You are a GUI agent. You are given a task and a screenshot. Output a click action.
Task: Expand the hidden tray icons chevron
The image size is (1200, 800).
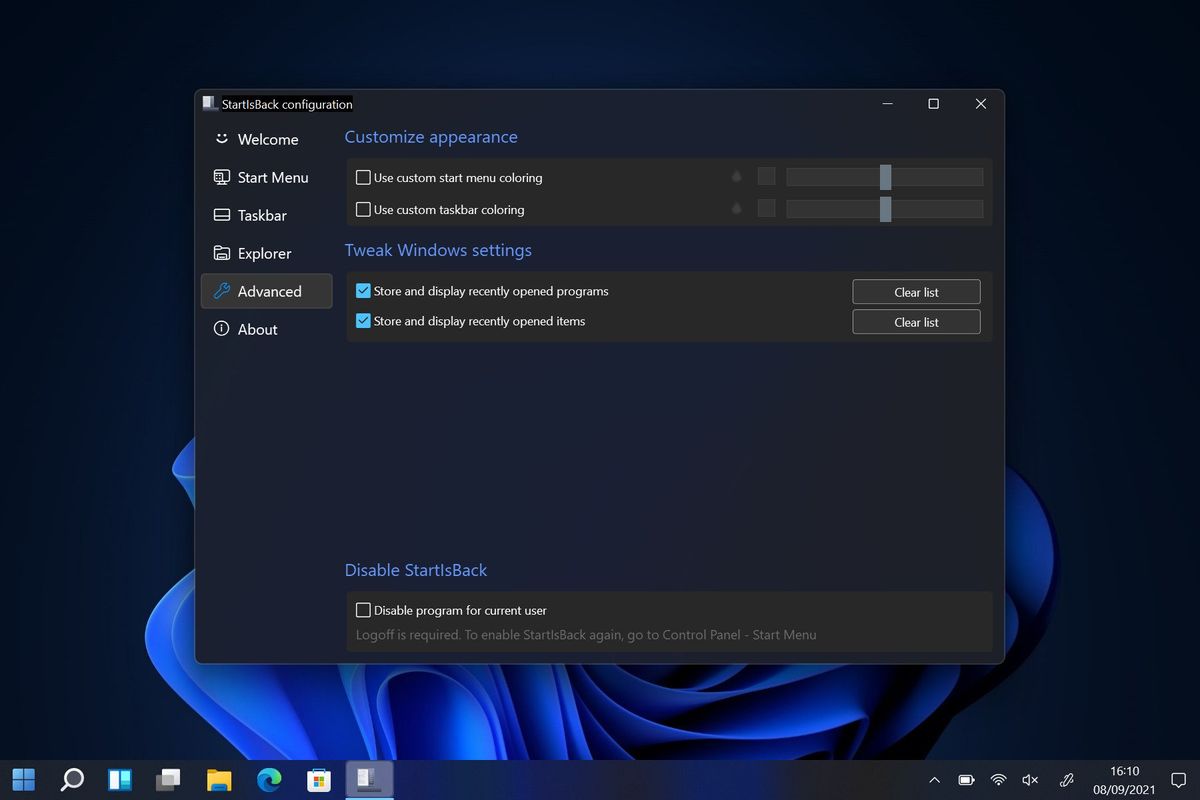pos(934,779)
